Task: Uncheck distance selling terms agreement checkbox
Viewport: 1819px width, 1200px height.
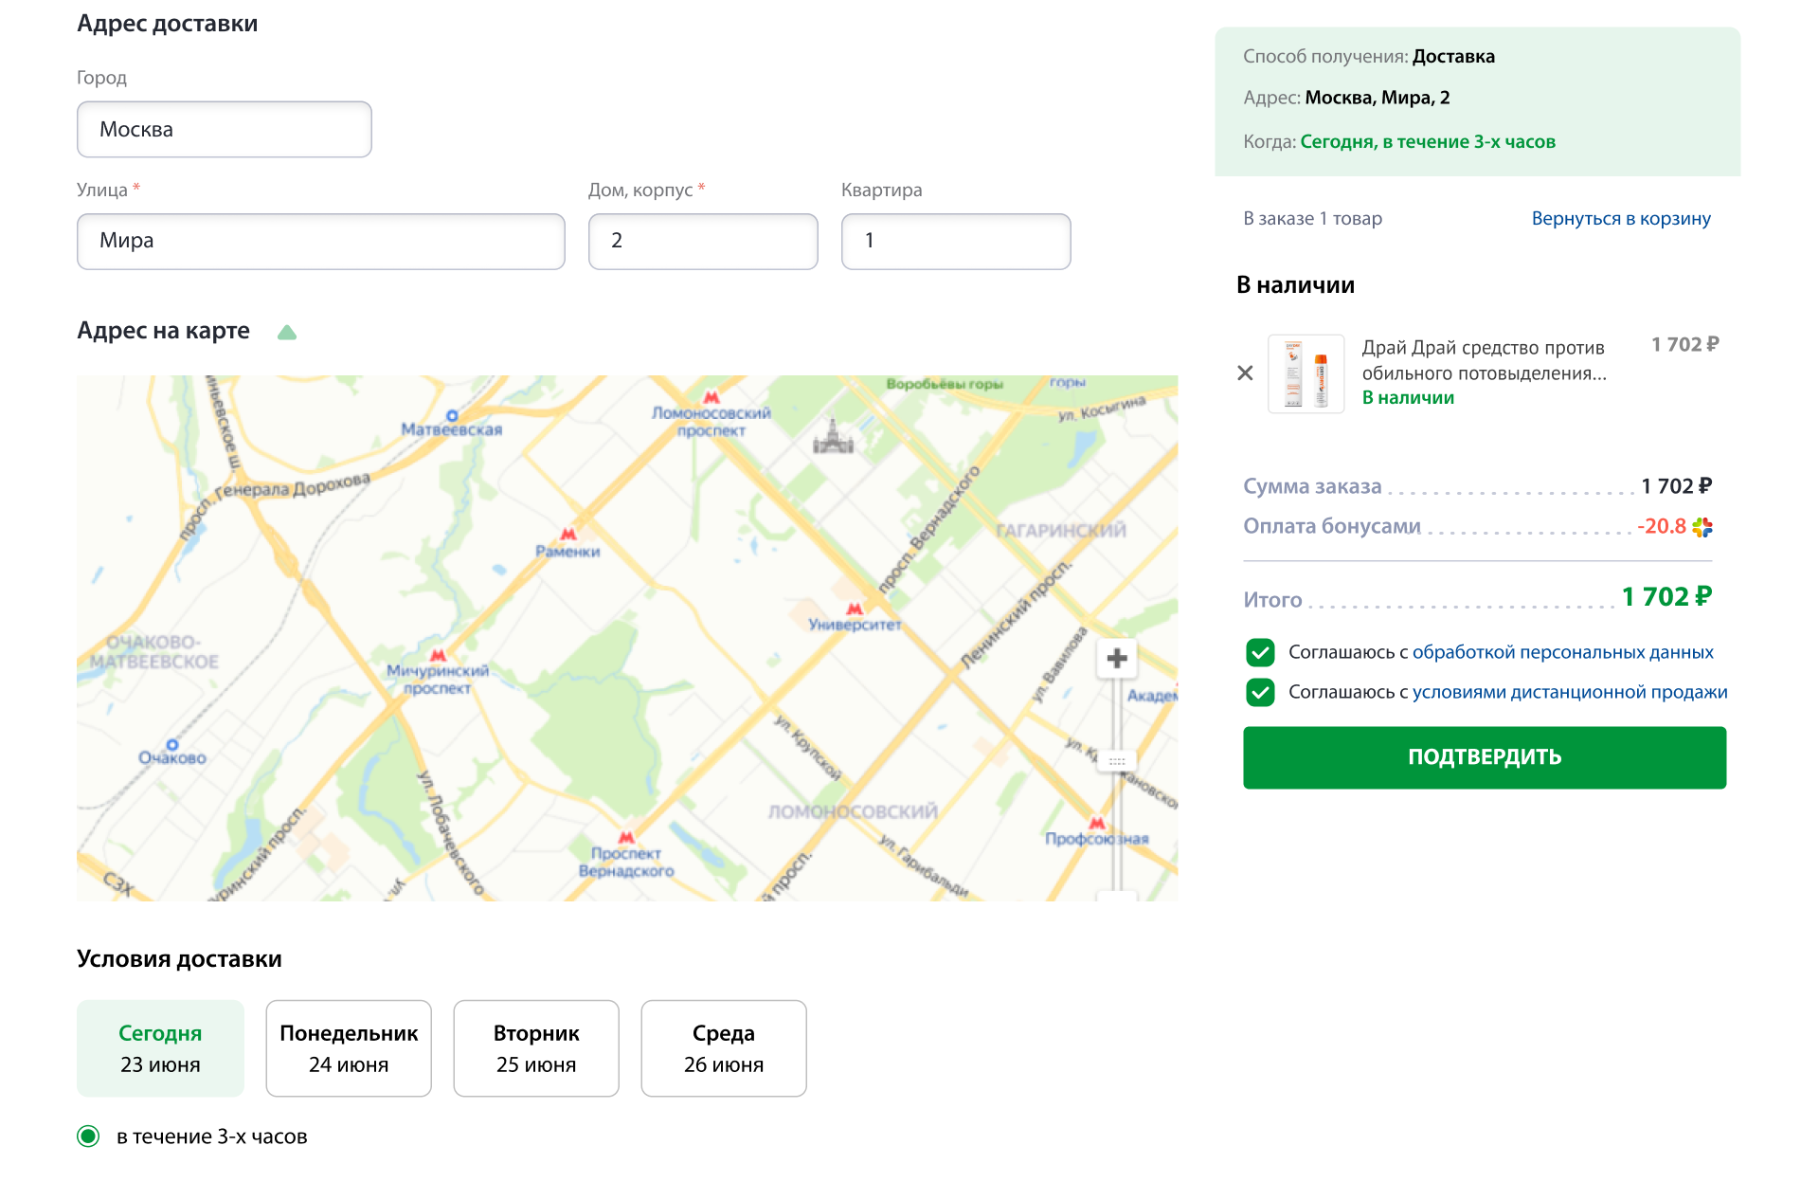Action: click(1260, 692)
